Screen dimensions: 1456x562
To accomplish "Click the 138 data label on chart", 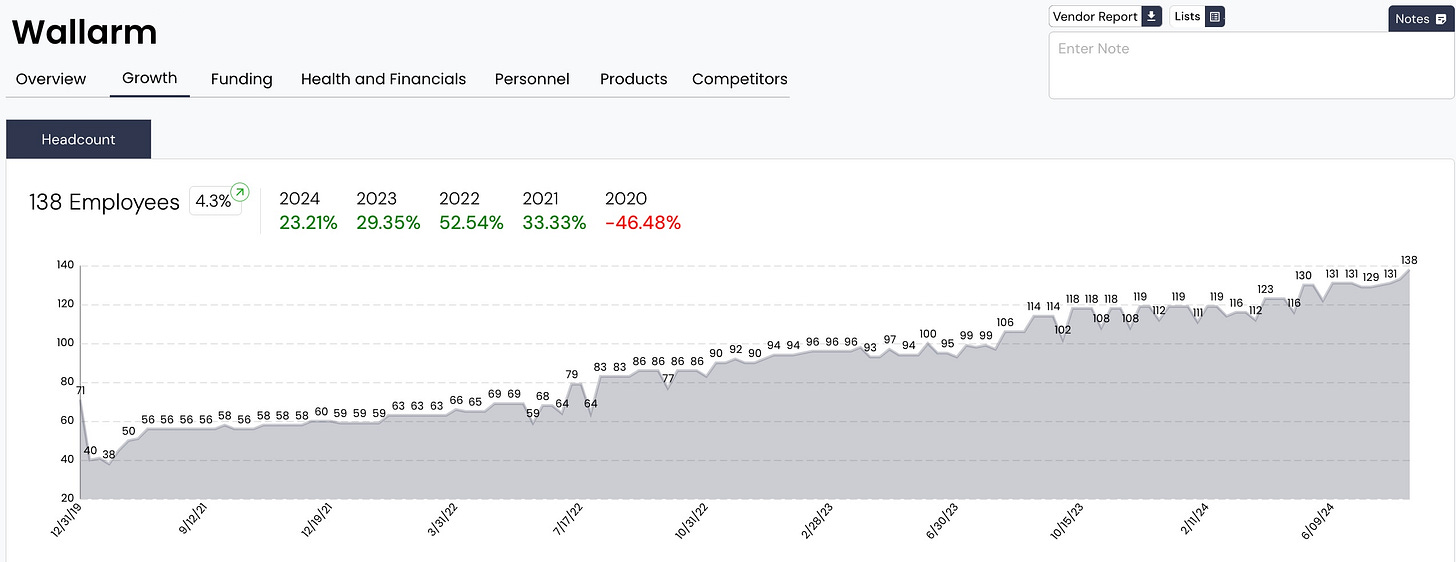I will pyautogui.click(x=1409, y=260).
